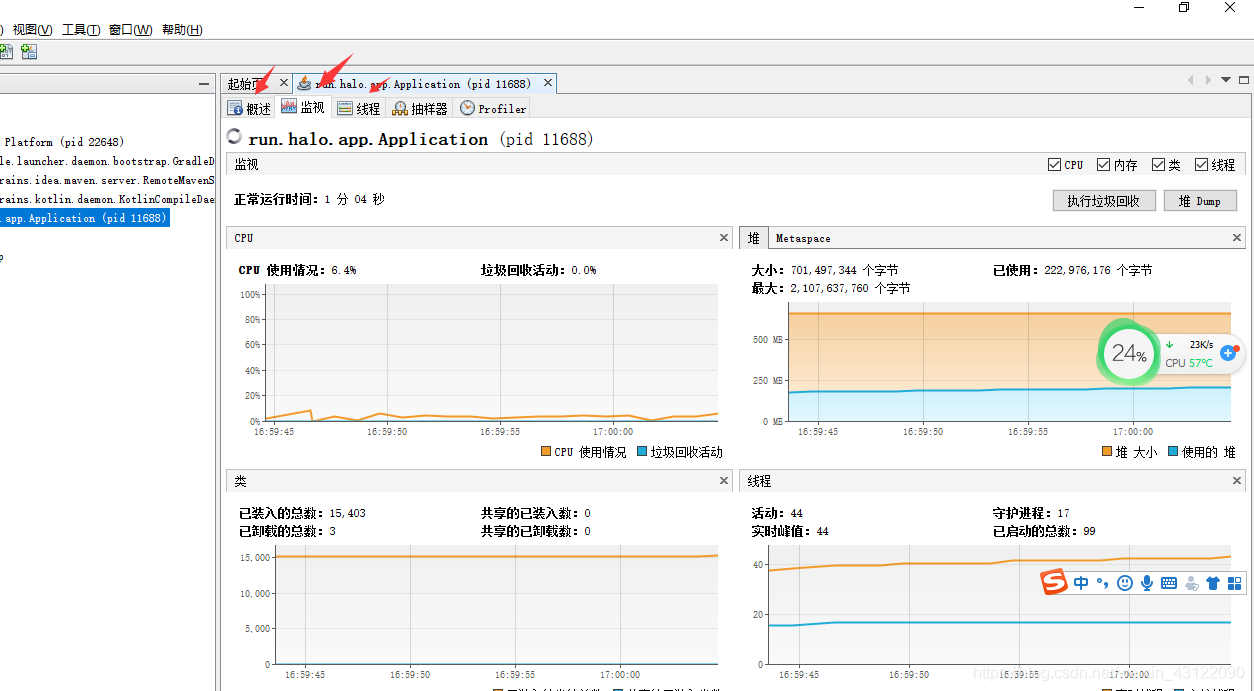Viewport: 1254px width, 691px height.
Task: Click the 最大: 2,107,637,760 个字节 value
Action: (x=830, y=288)
